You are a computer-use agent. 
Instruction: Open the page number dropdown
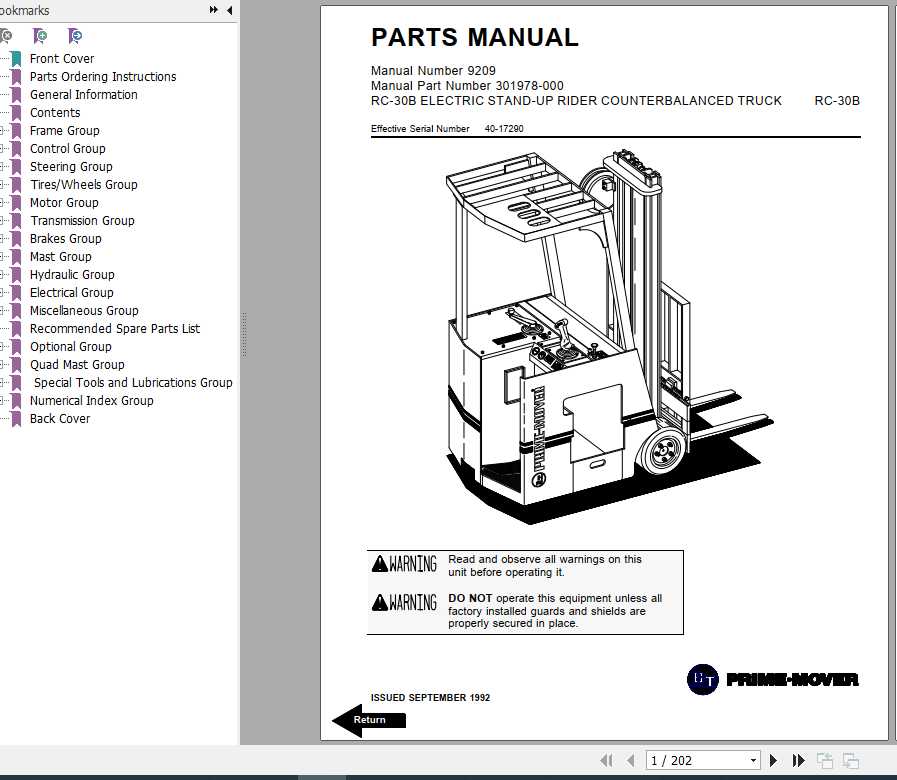coord(753,760)
